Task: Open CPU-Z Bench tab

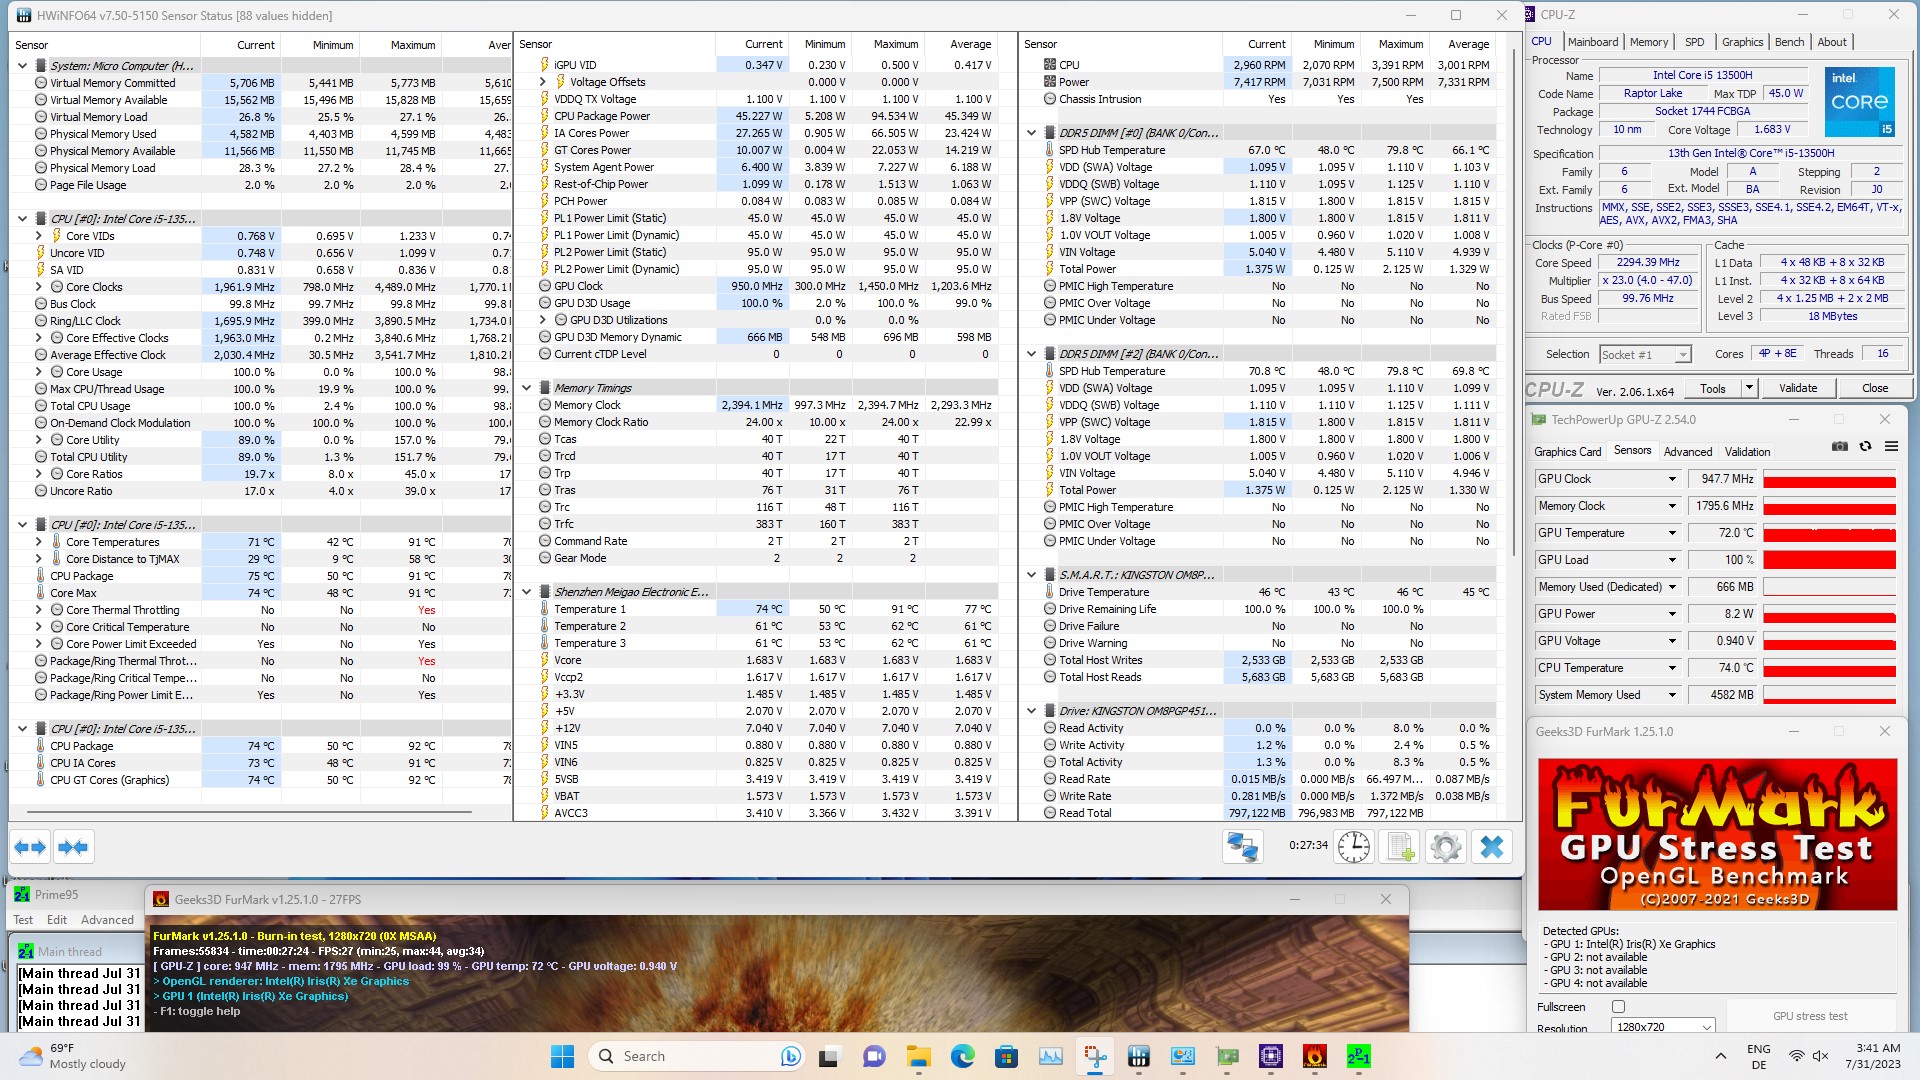Action: (1790, 42)
